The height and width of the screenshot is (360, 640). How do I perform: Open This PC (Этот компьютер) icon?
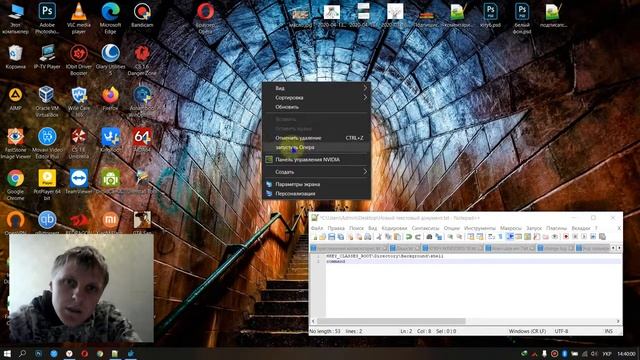click(x=16, y=18)
